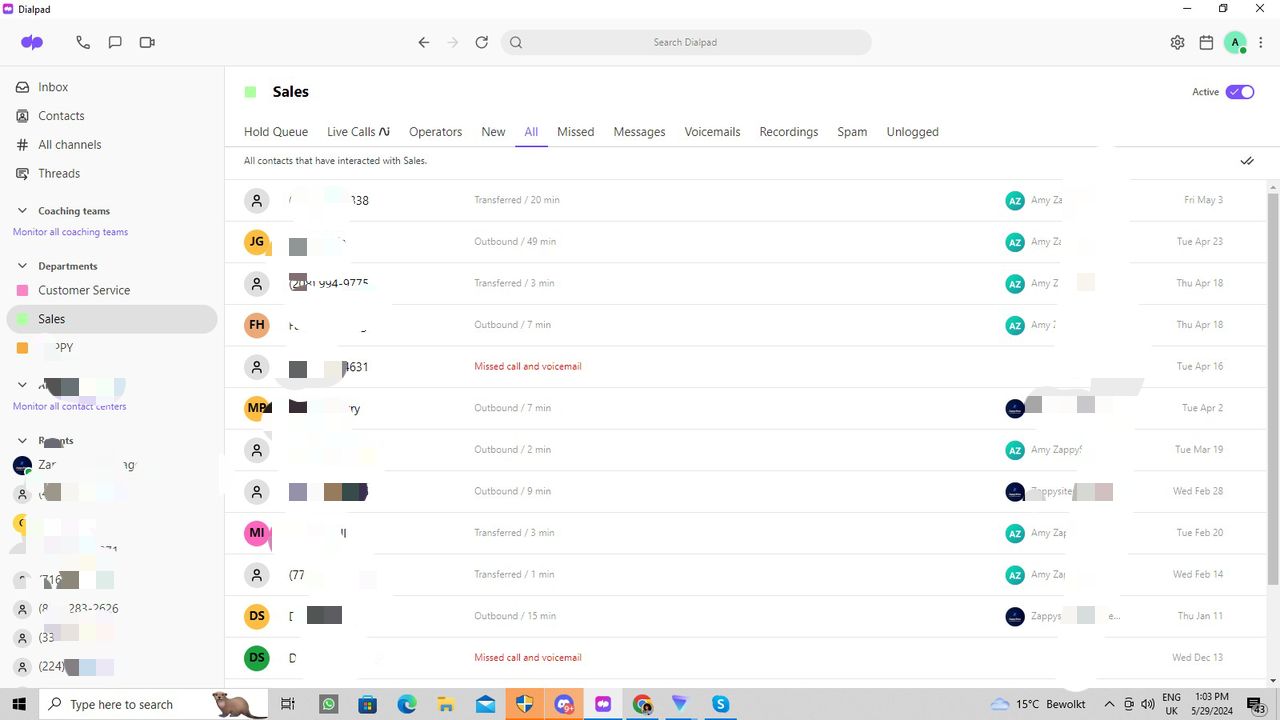Viewport: 1280px width, 720px height.
Task: Click the mark all read double-check icon
Action: (1247, 161)
